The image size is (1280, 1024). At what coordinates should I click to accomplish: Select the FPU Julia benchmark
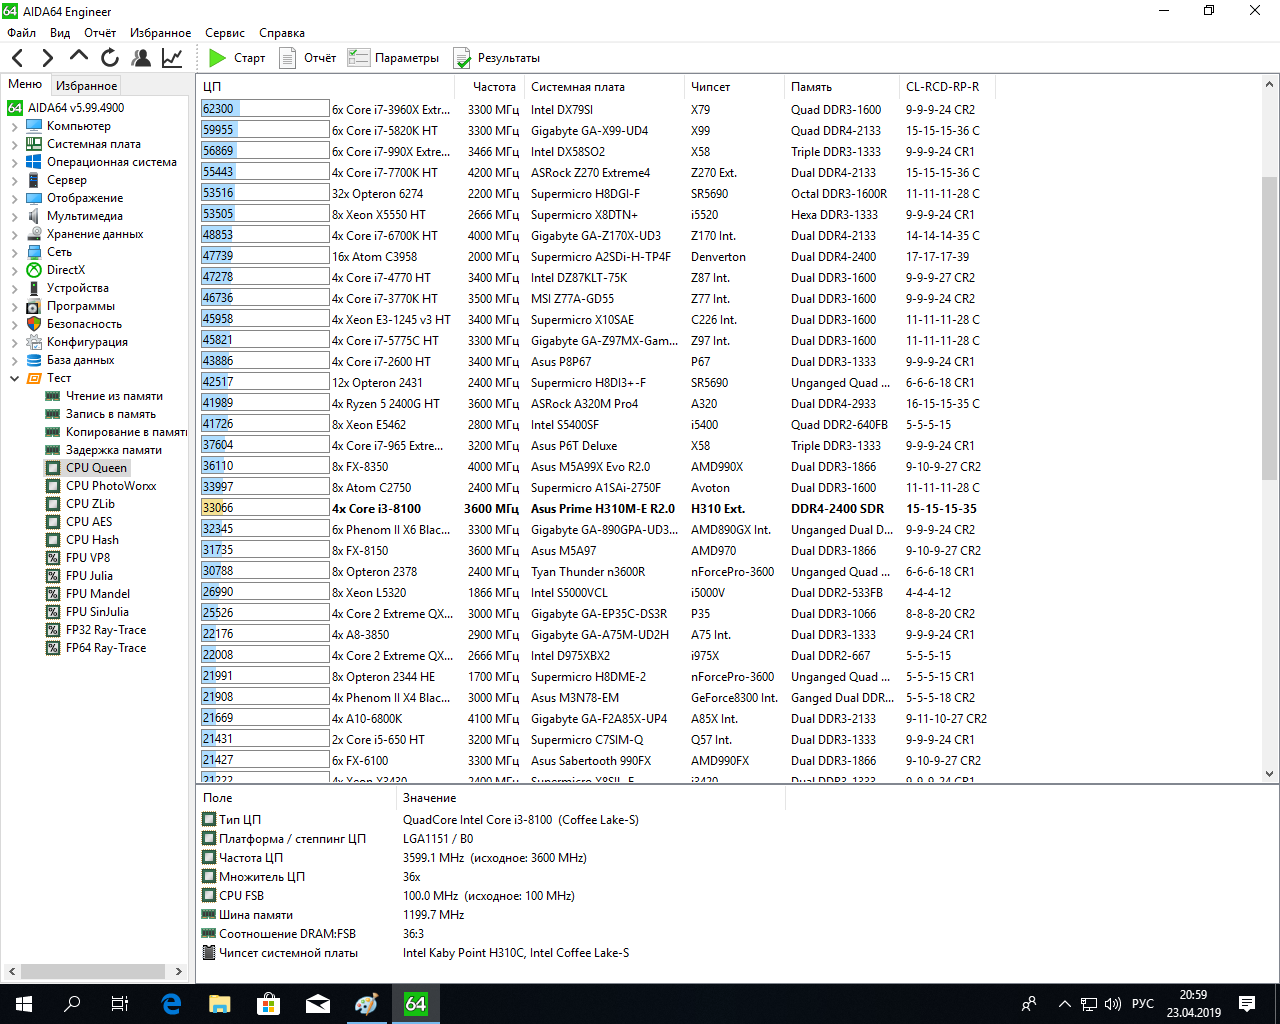coord(89,576)
